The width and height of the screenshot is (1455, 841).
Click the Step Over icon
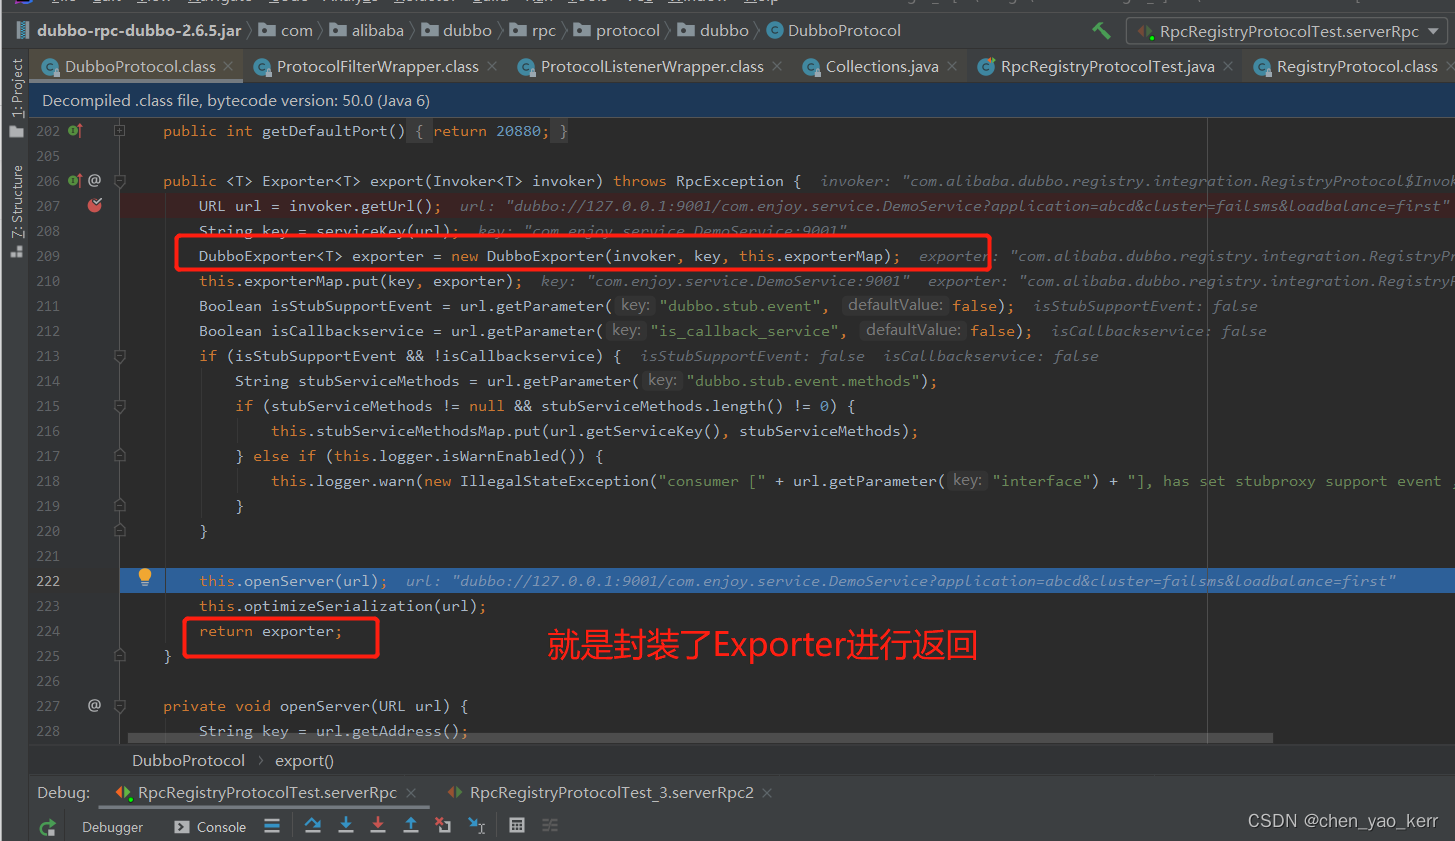click(x=313, y=825)
